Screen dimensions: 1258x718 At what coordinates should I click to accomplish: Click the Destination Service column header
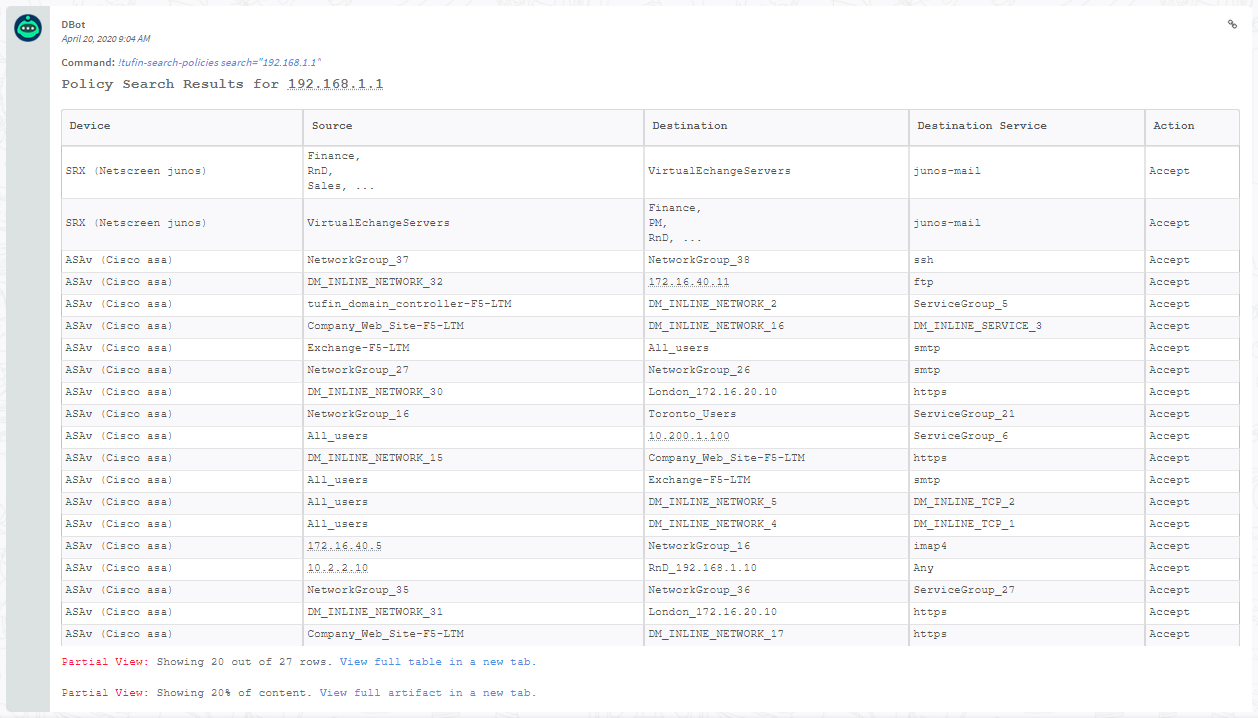click(982, 126)
